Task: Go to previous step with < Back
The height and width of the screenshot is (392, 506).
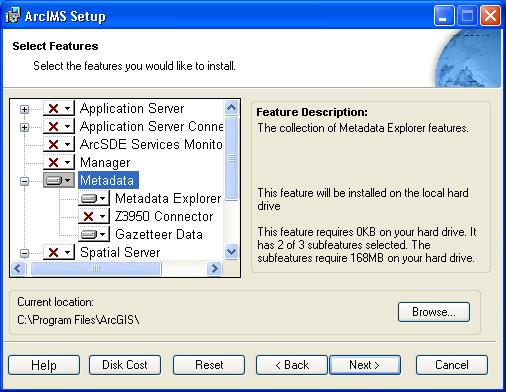Action: click(292, 365)
